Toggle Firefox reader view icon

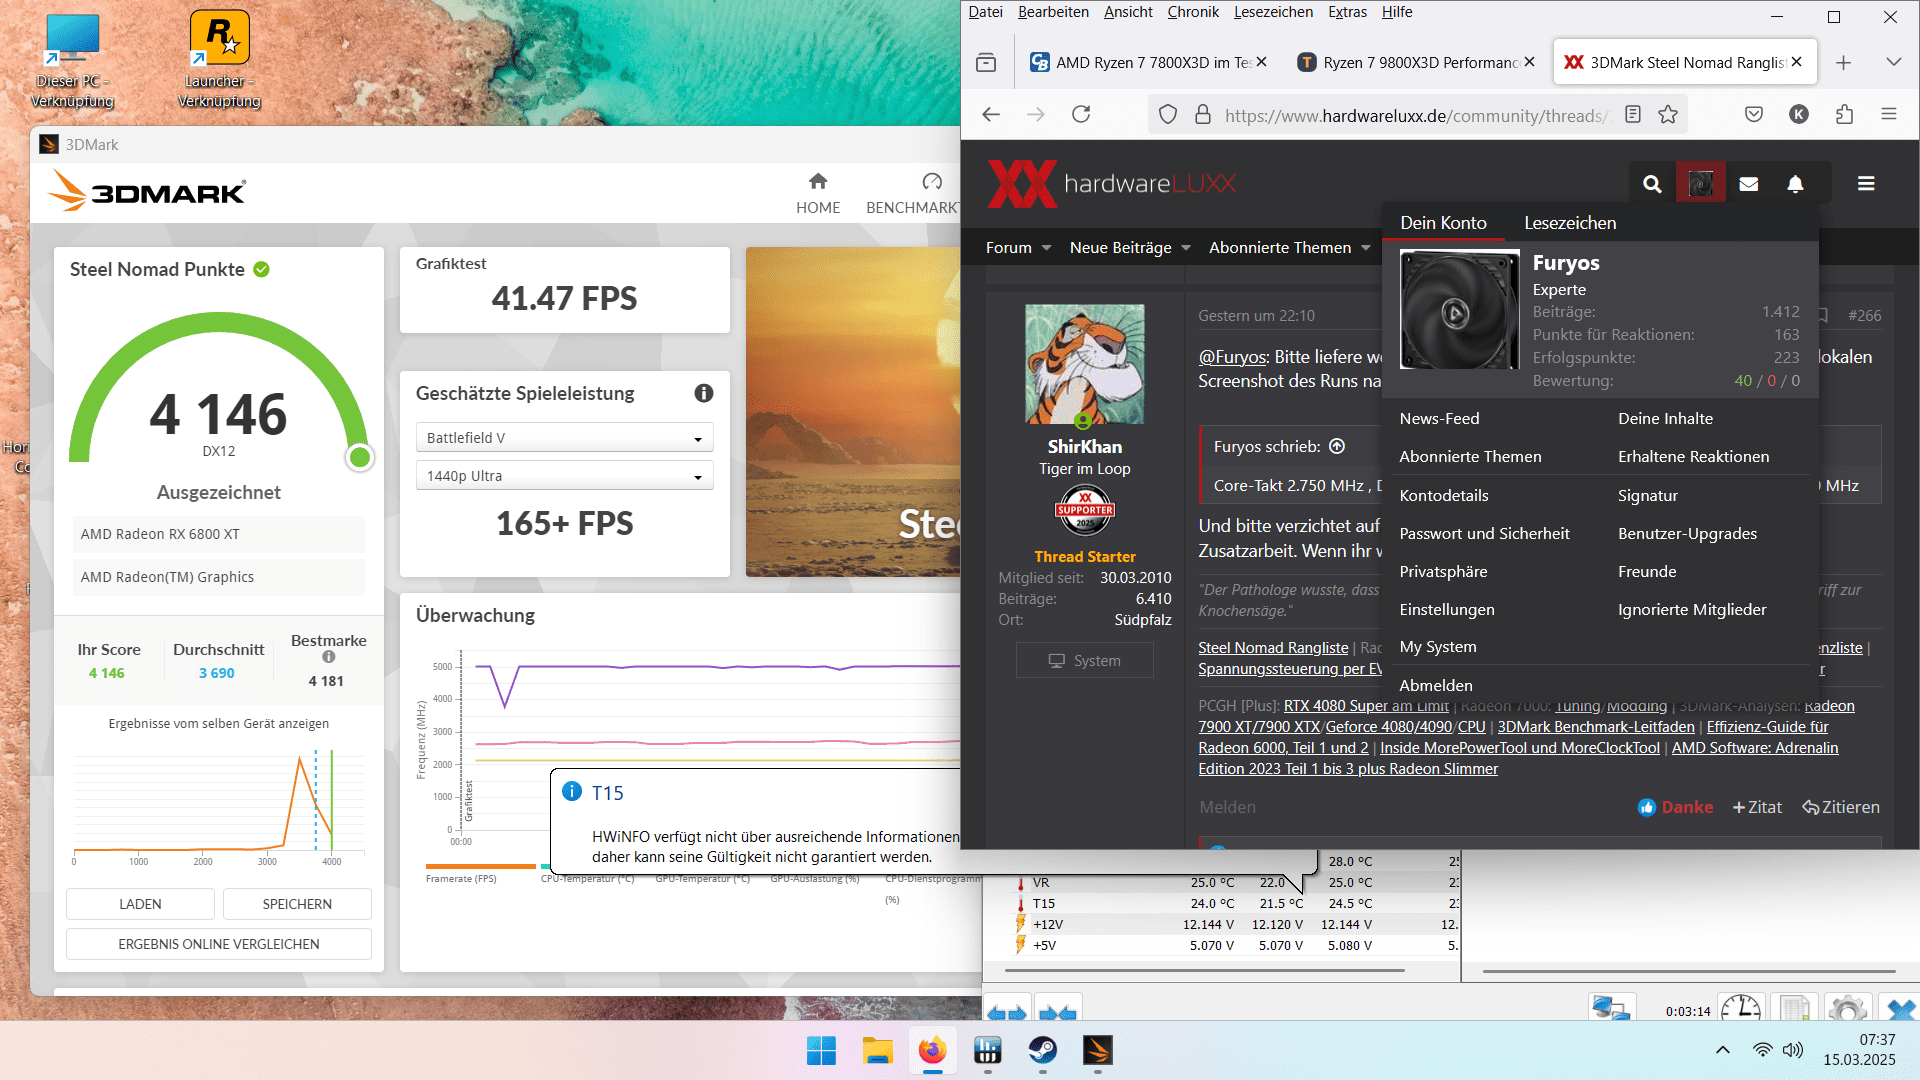[x=1633, y=115]
